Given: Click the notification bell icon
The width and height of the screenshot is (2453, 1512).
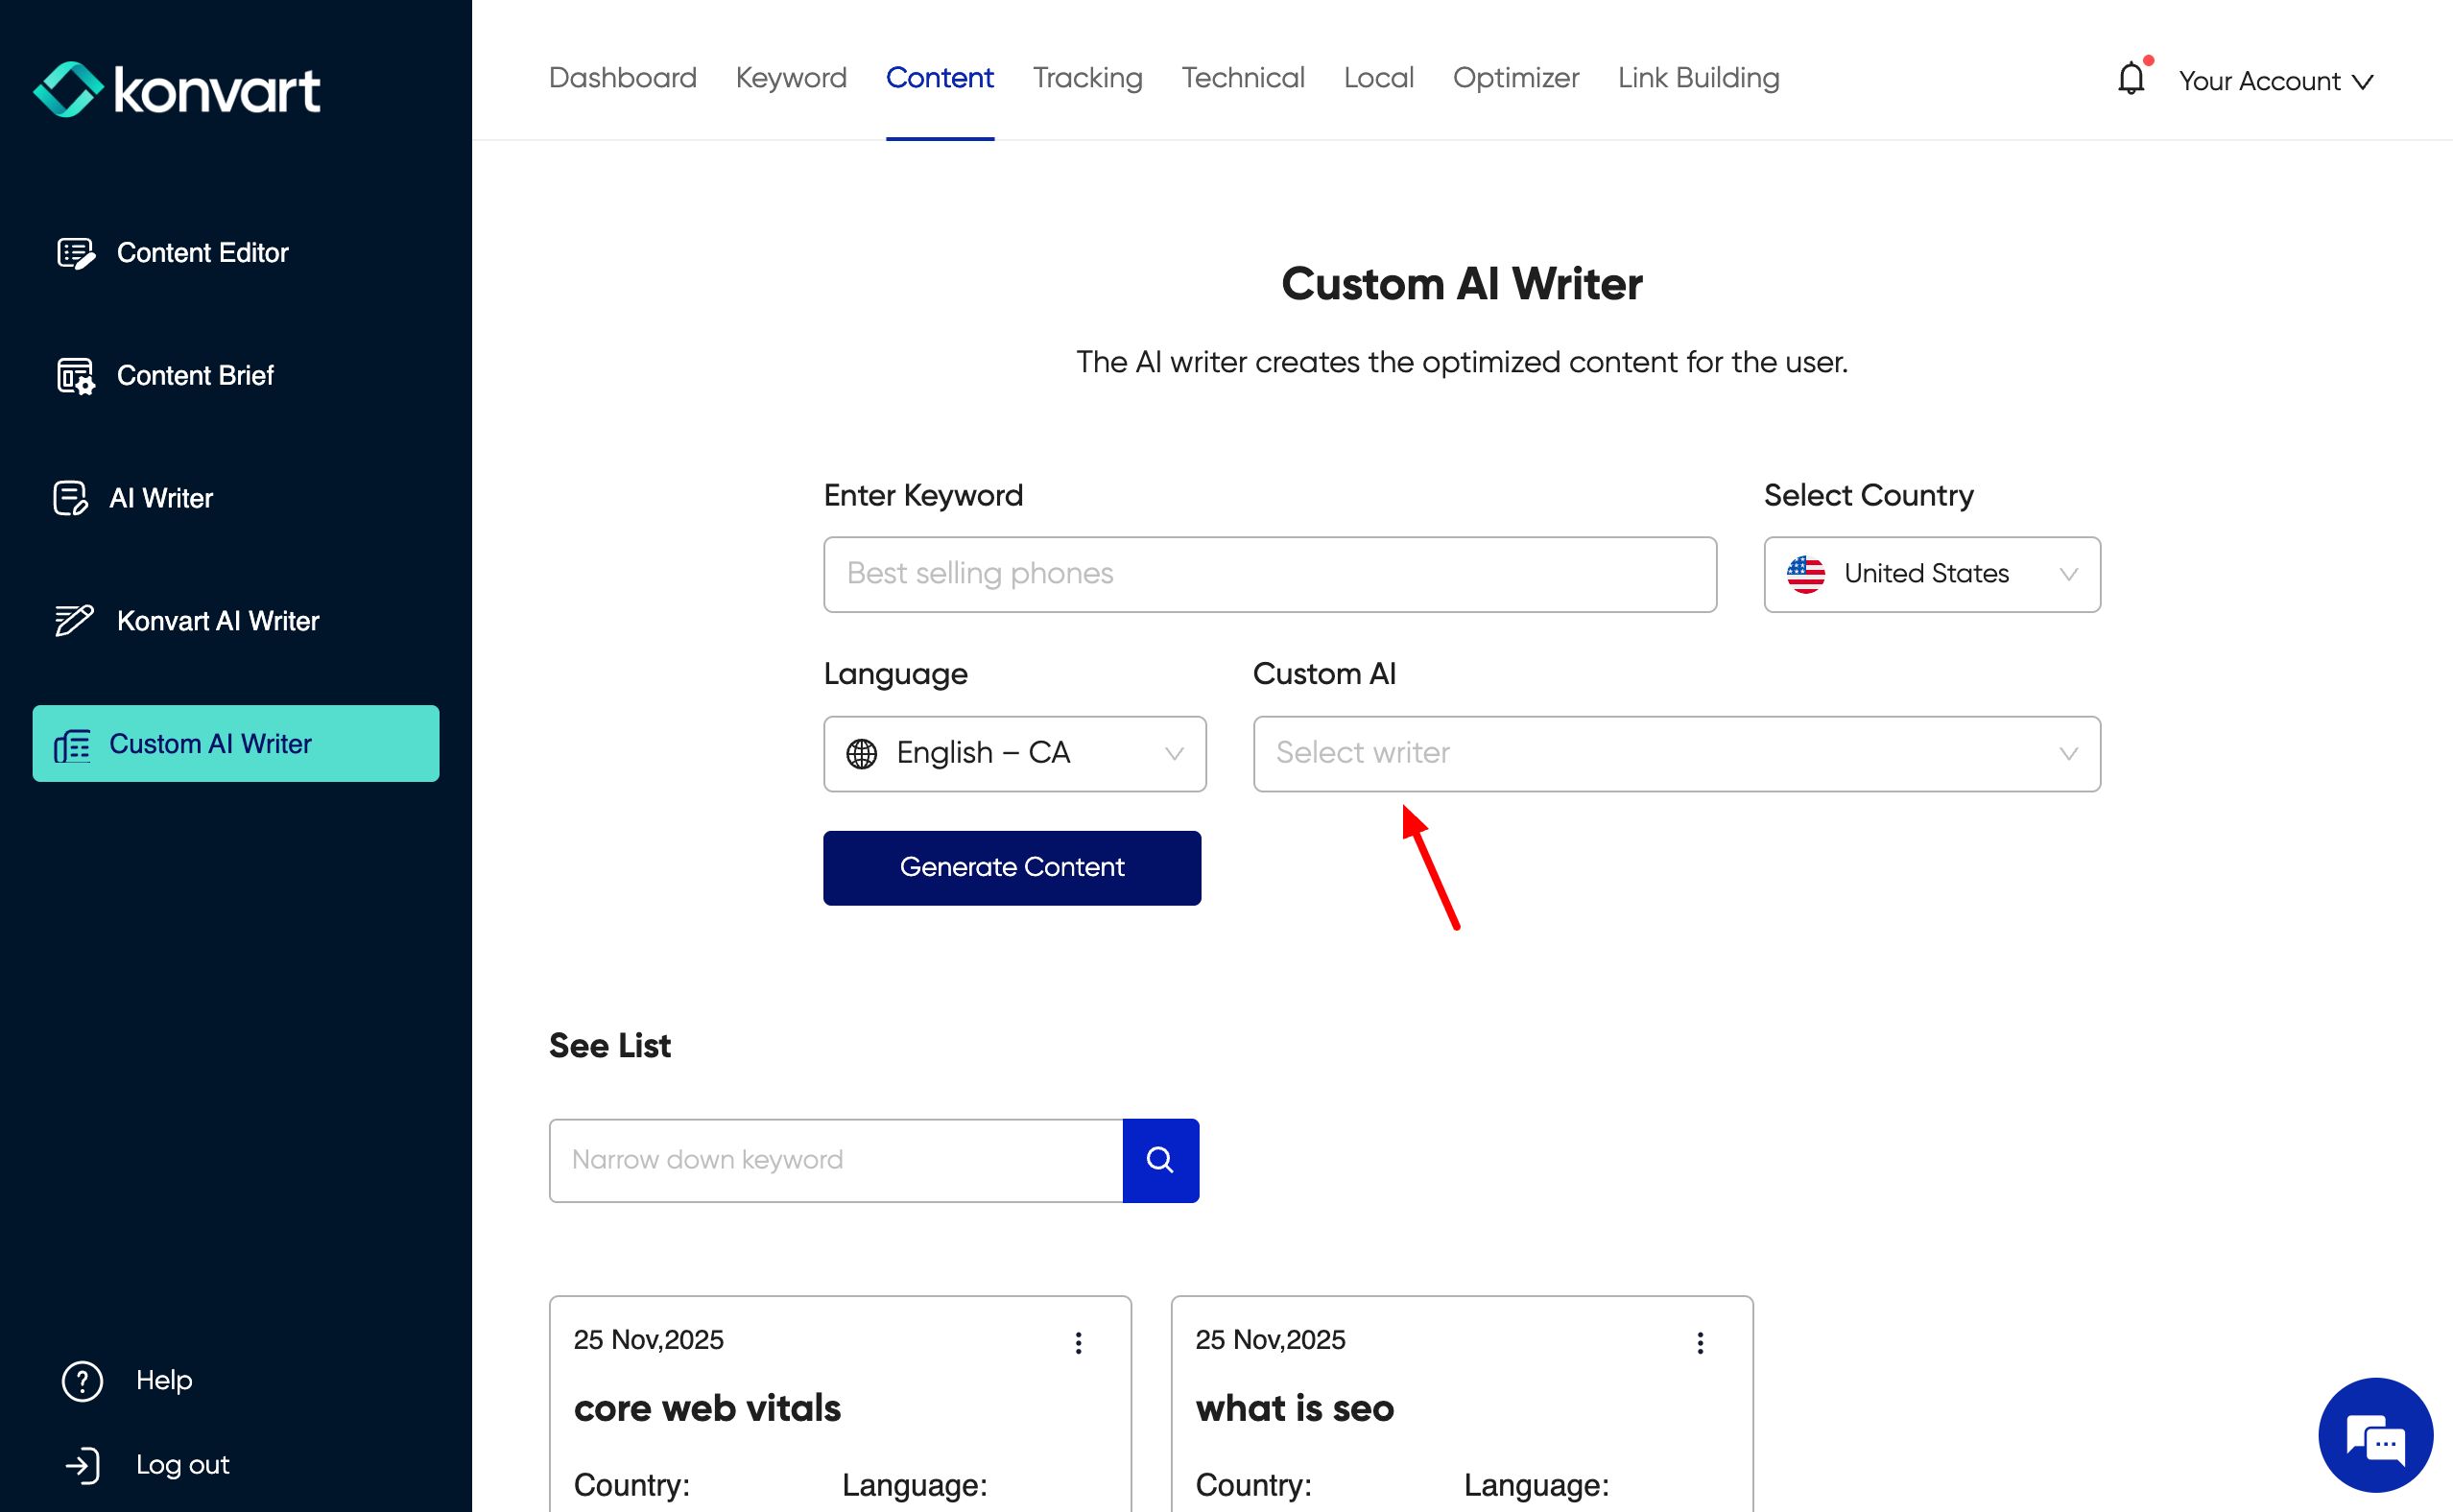Looking at the screenshot, I should (2130, 79).
